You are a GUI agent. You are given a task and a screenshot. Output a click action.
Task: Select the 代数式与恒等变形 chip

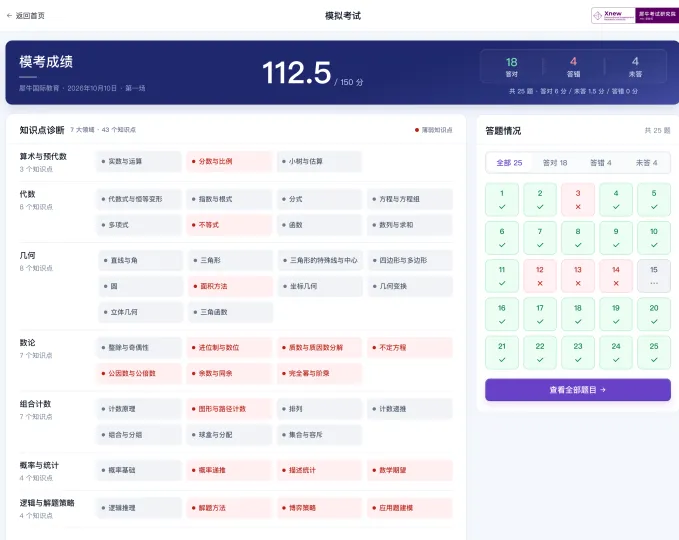(139, 199)
